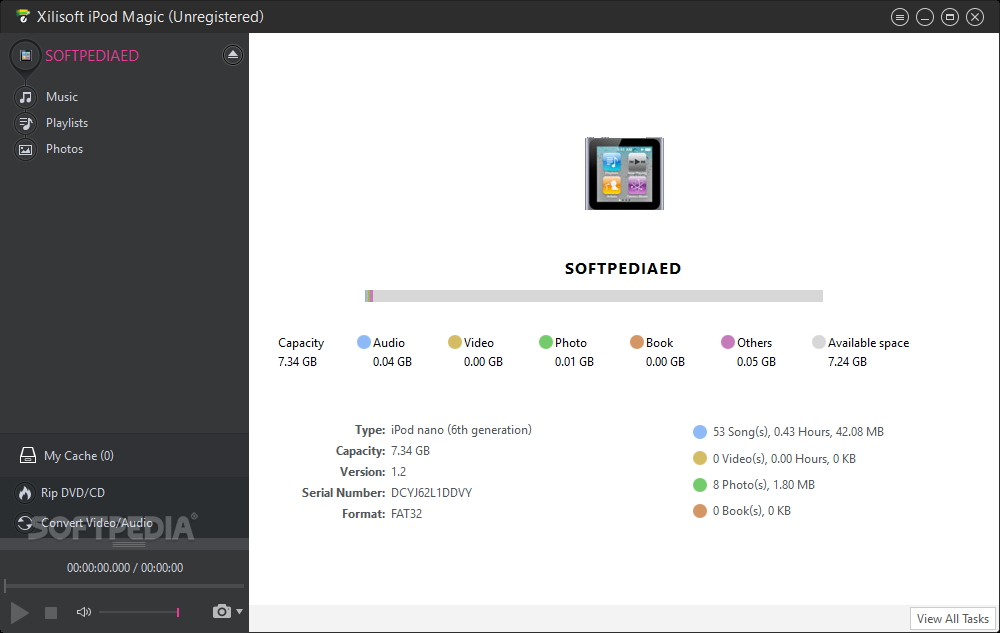Expand the snapshot options dropdown arrow
Screen dimensions: 1000x633
240,611
